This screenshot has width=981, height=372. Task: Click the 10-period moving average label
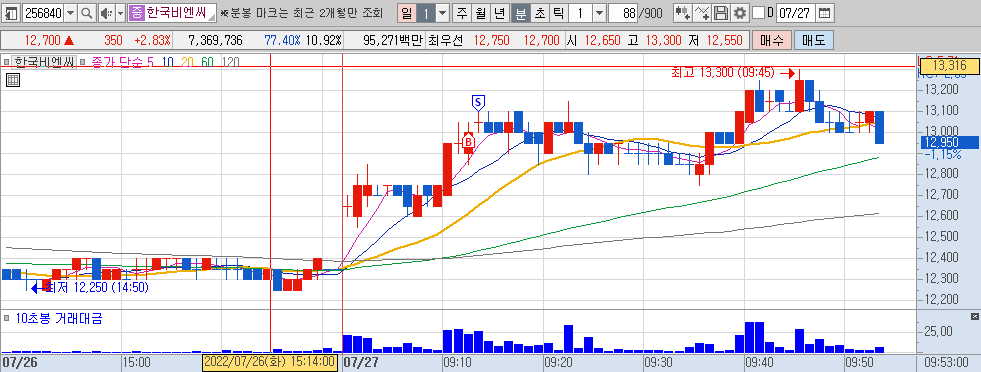click(x=167, y=61)
